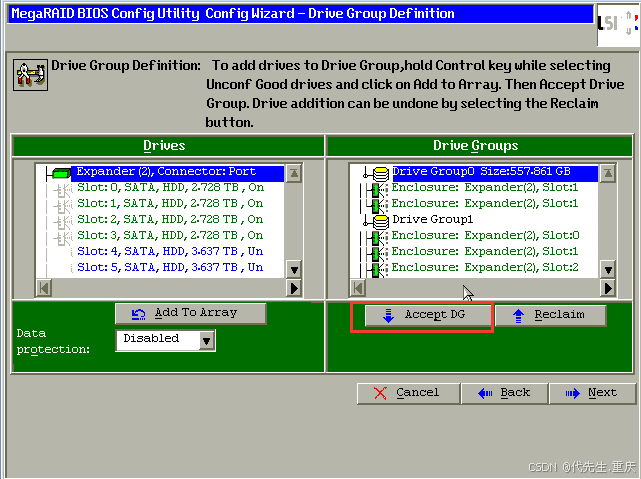This screenshot has width=641, height=479.
Task: Click the undo arrow icon on Add To Array
Action: (139, 313)
